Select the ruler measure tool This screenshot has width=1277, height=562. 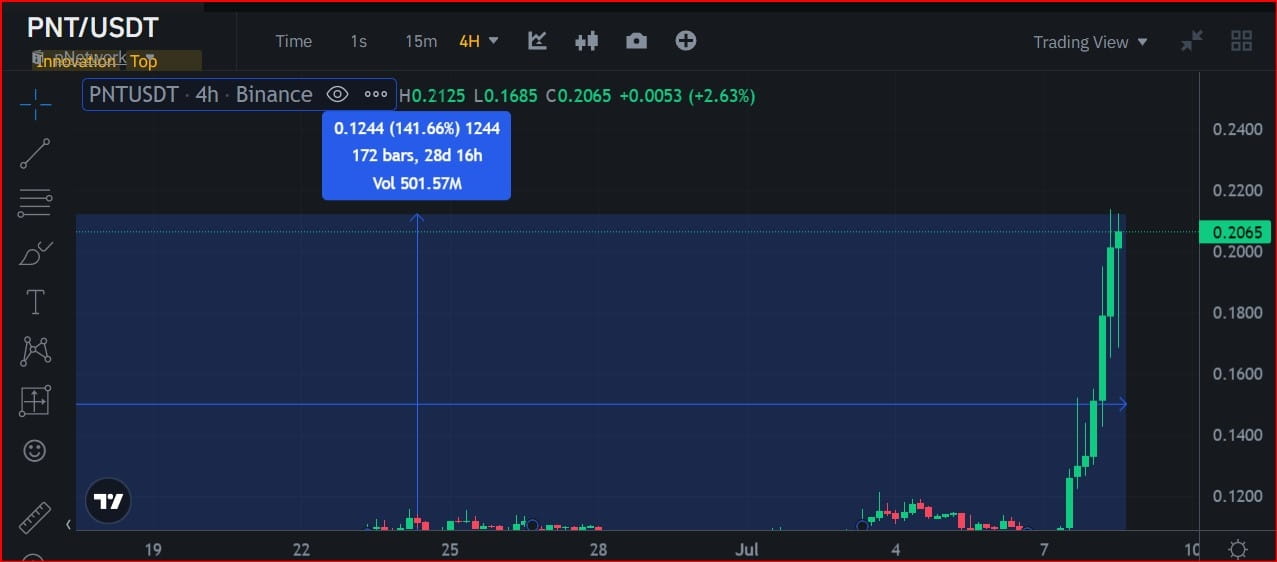pos(35,517)
